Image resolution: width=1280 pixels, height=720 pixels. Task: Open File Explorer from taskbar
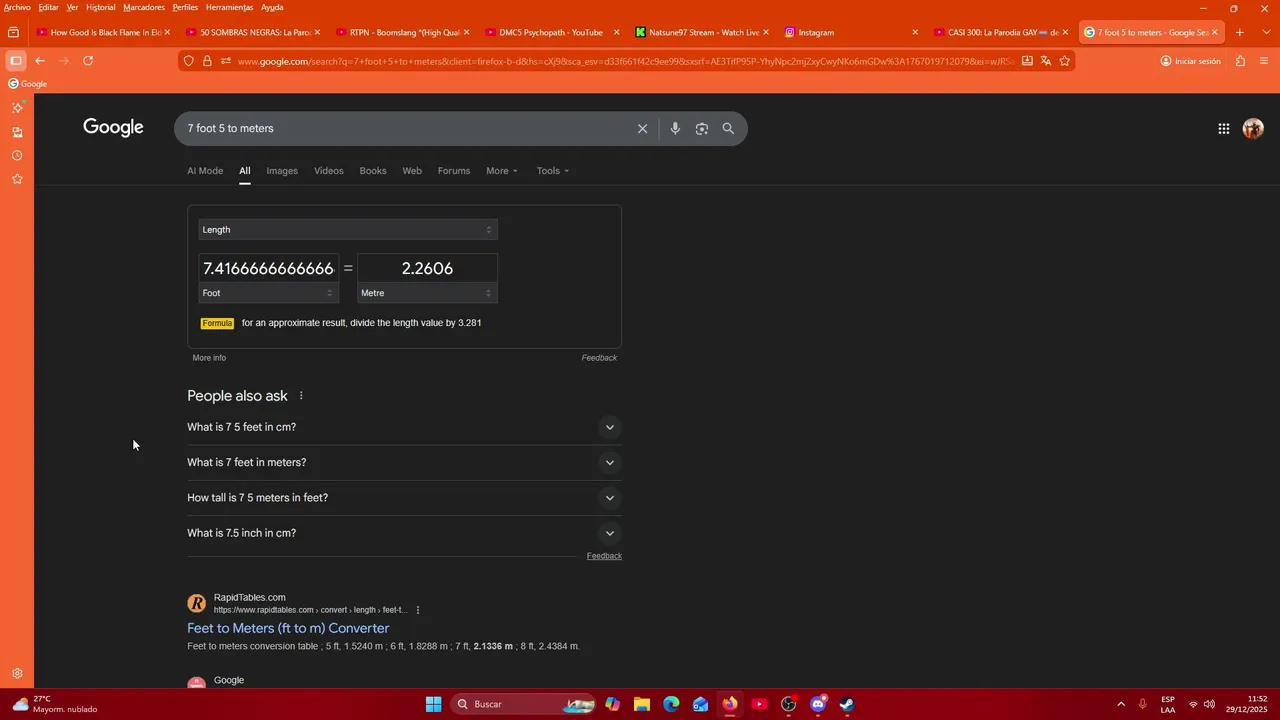pyautogui.click(x=641, y=704)
